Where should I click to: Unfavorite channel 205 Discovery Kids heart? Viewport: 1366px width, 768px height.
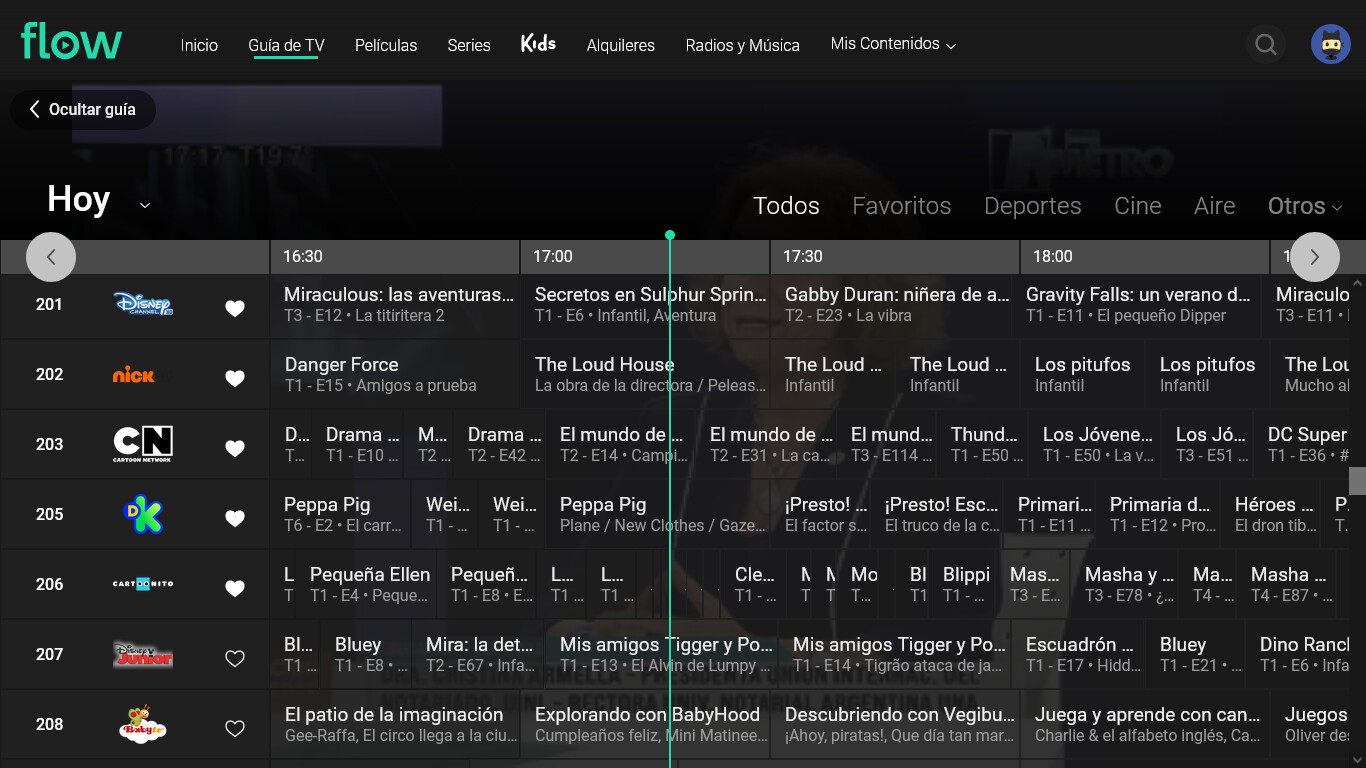235,519
